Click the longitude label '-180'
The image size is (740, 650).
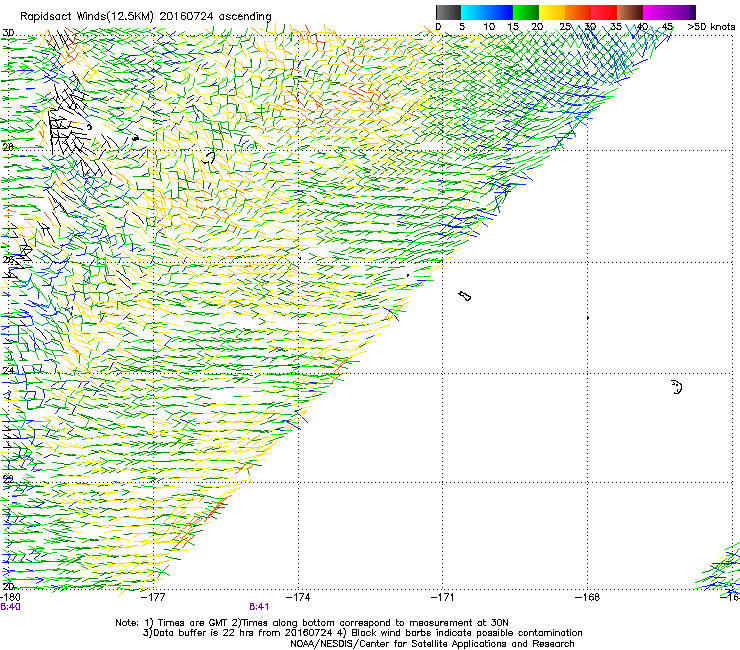(10, 598)
